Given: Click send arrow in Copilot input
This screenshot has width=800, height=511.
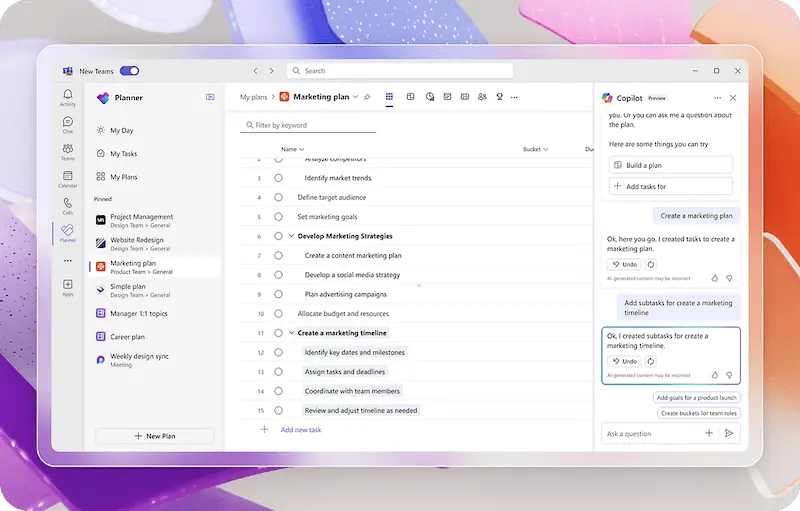Looking at the screenshot, I should coord(729,433).
